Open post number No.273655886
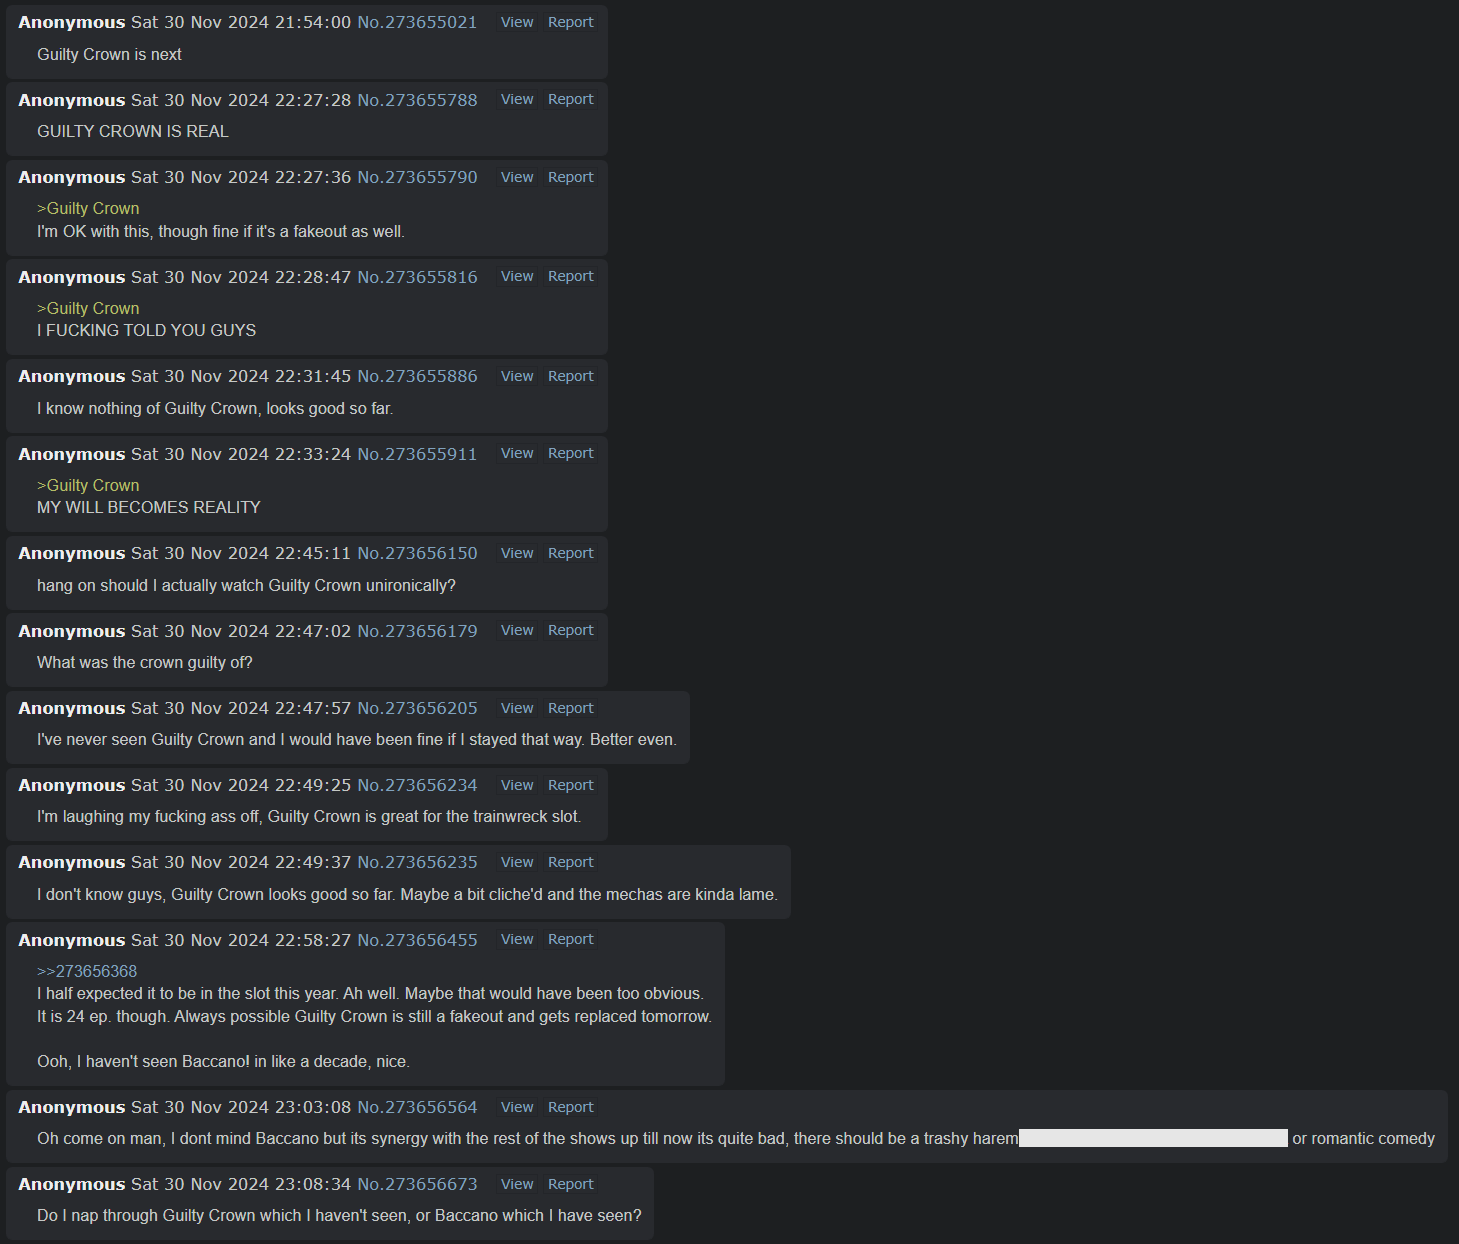The width and height of the screenshot is (1459, 1244). point(417,376)
